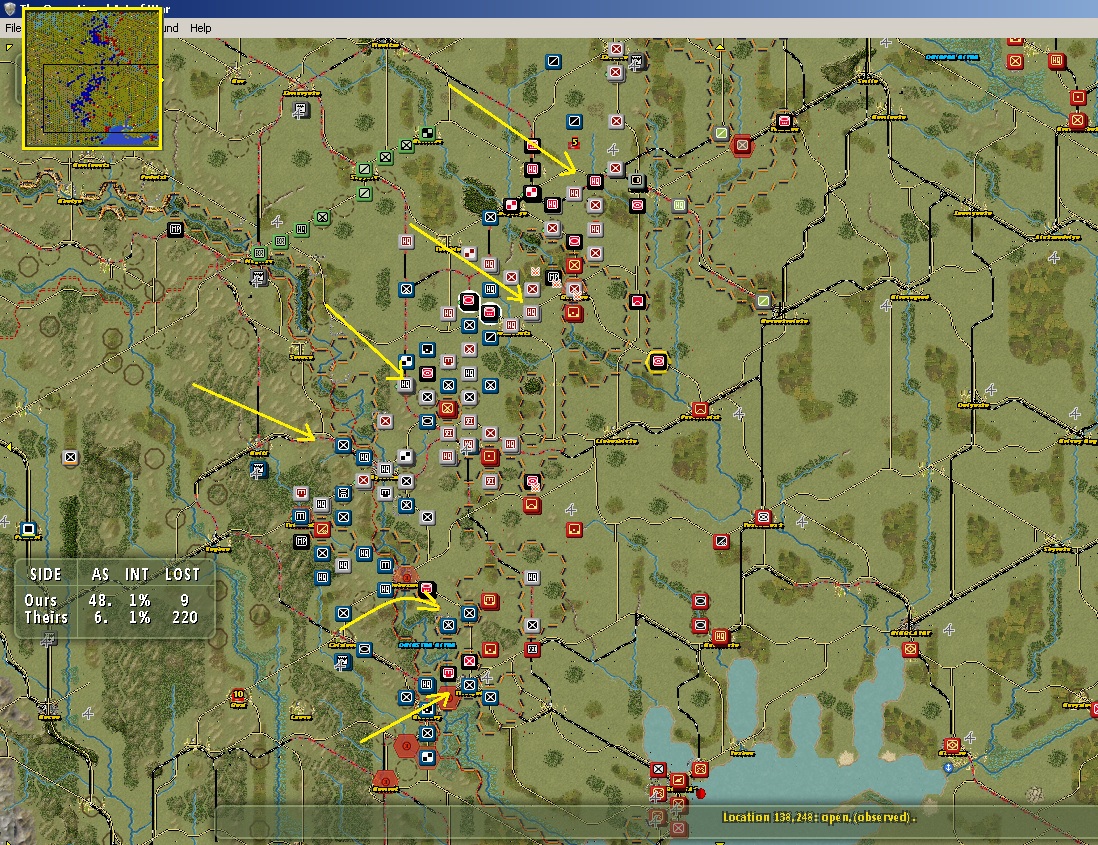Select the white-outlined armor unit with oval symbol

pyautogui.click(x=468, y=301)
